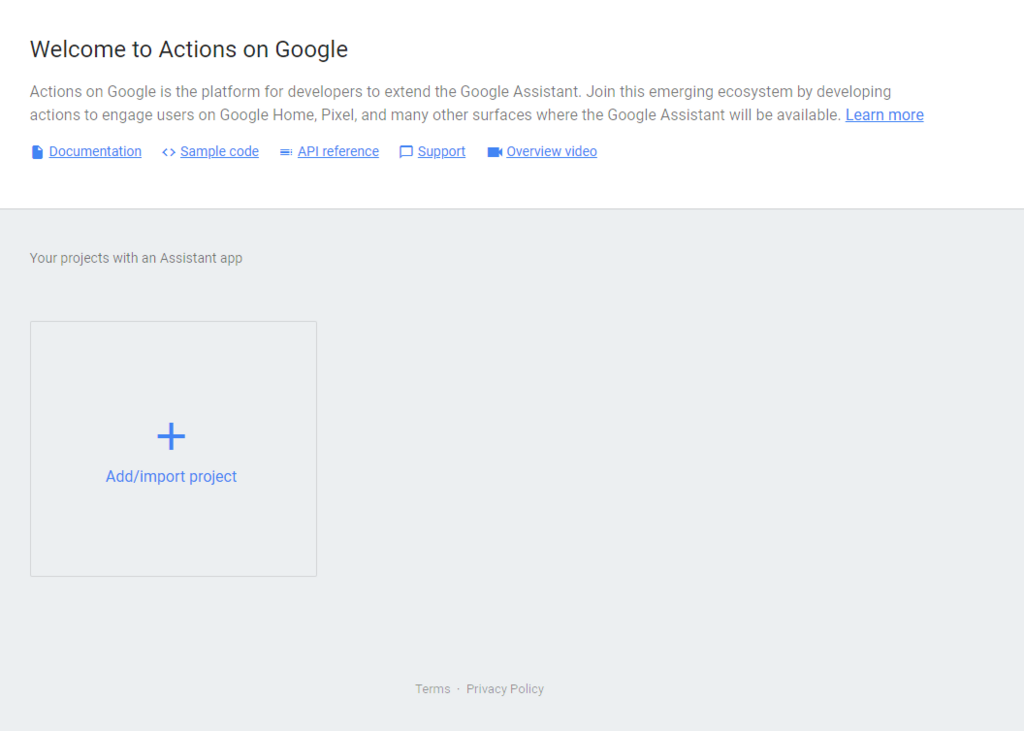Open the API reference link
1024x731 pixels.
338,152
